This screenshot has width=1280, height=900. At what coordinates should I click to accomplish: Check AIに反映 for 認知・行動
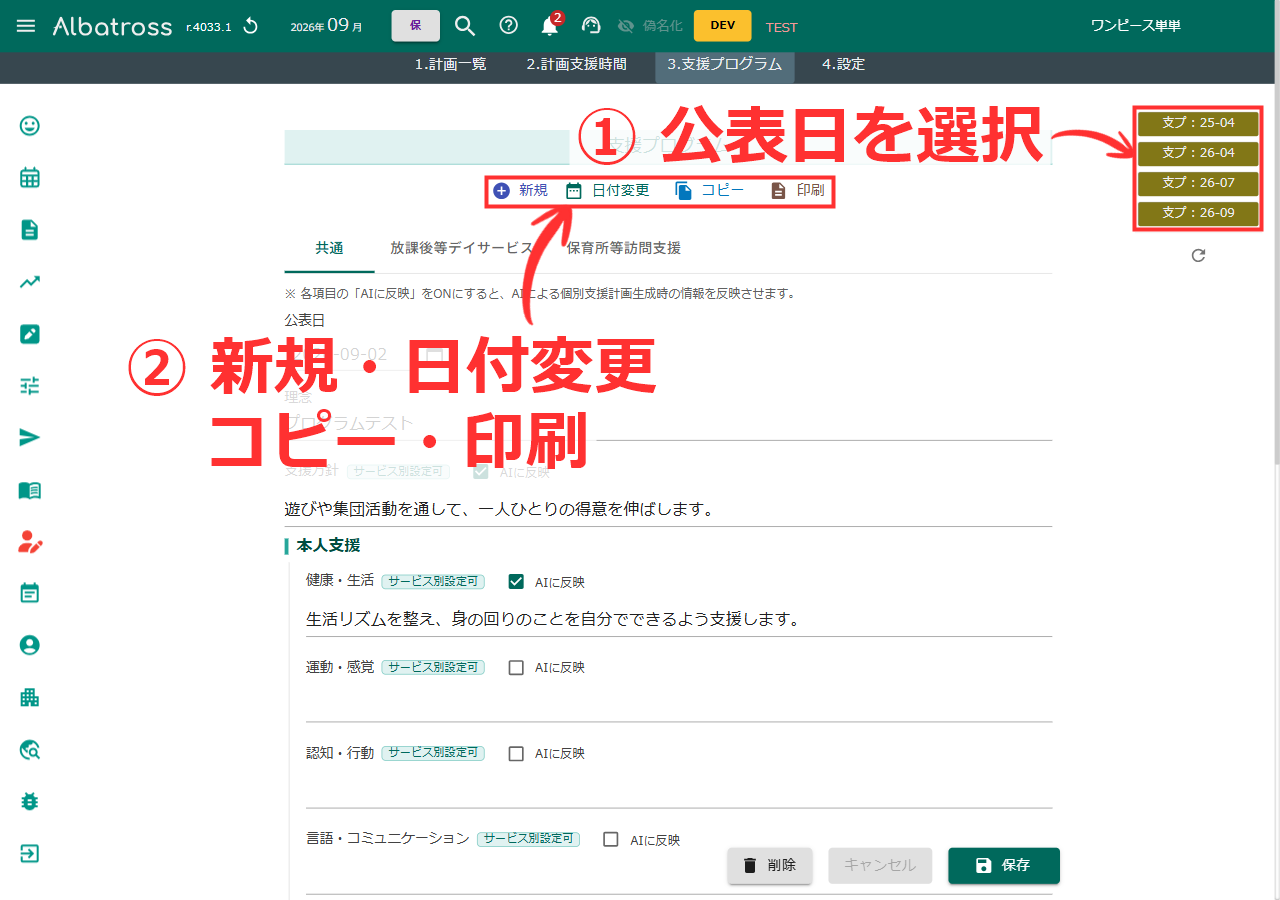click(x=516, y=753)
